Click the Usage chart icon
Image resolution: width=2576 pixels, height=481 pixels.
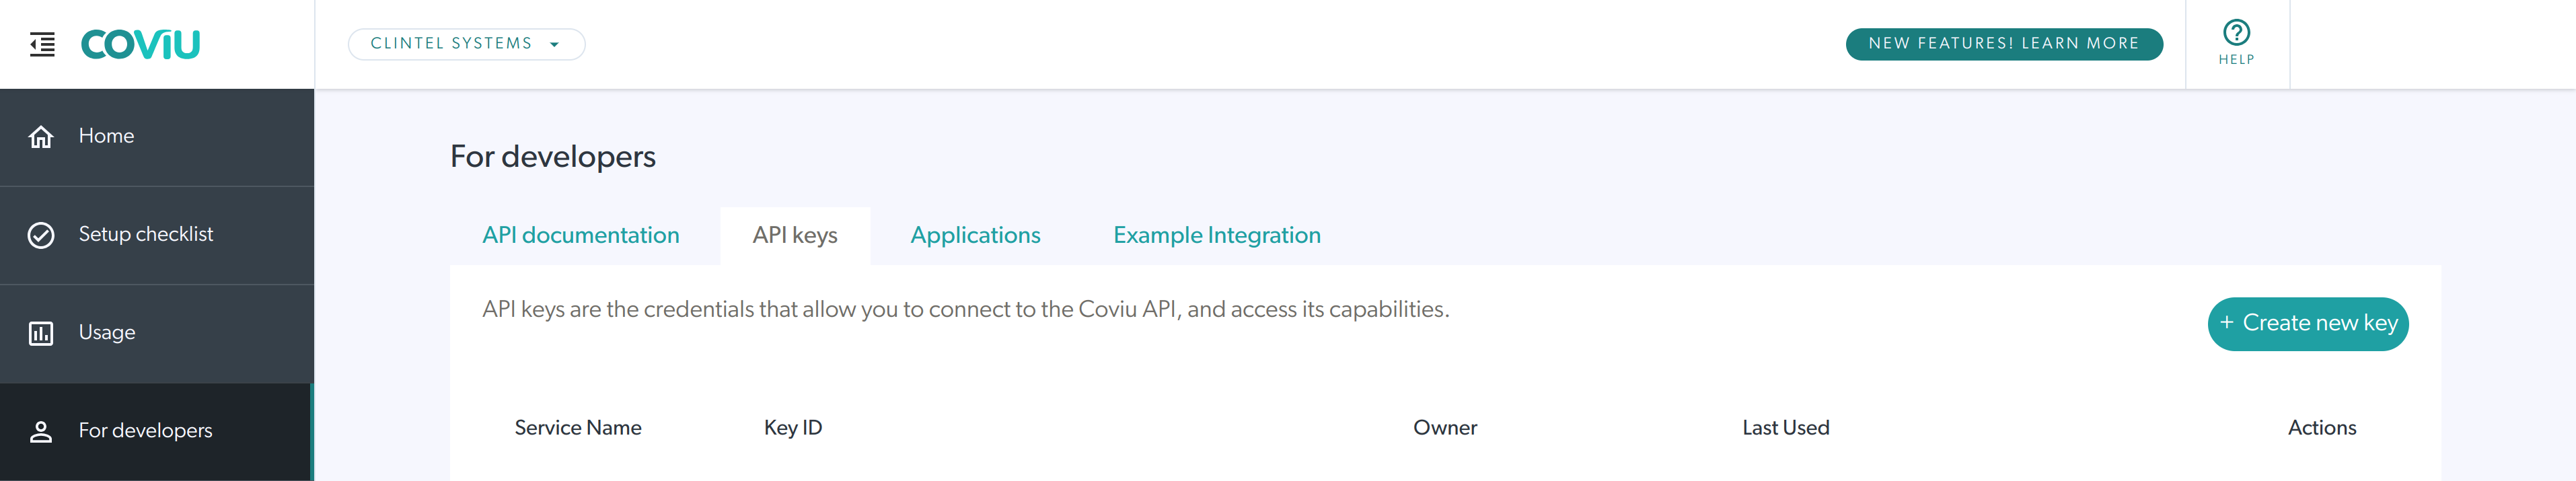[x=41, y=333]
